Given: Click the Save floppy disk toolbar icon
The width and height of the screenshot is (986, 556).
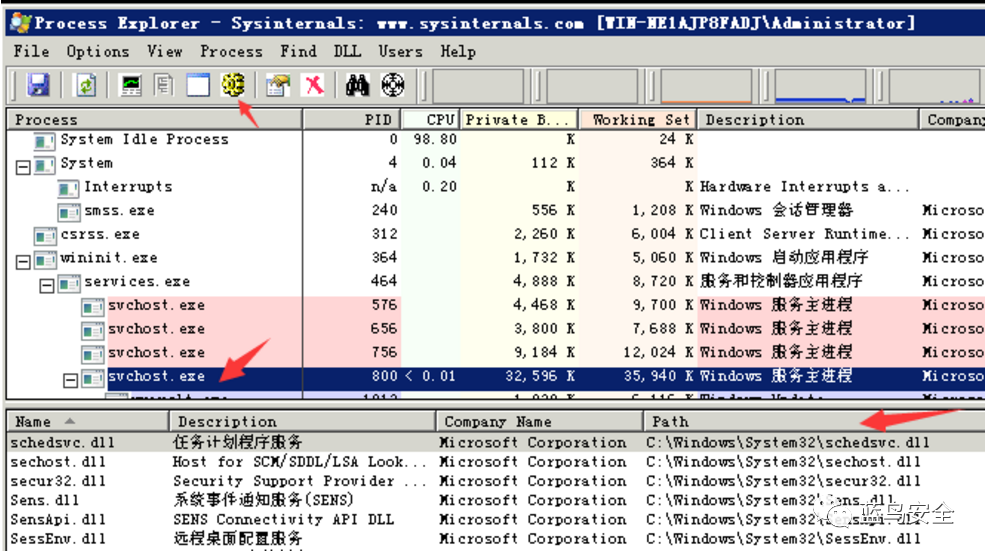Looking at the screenshot, I should [38, 86].
